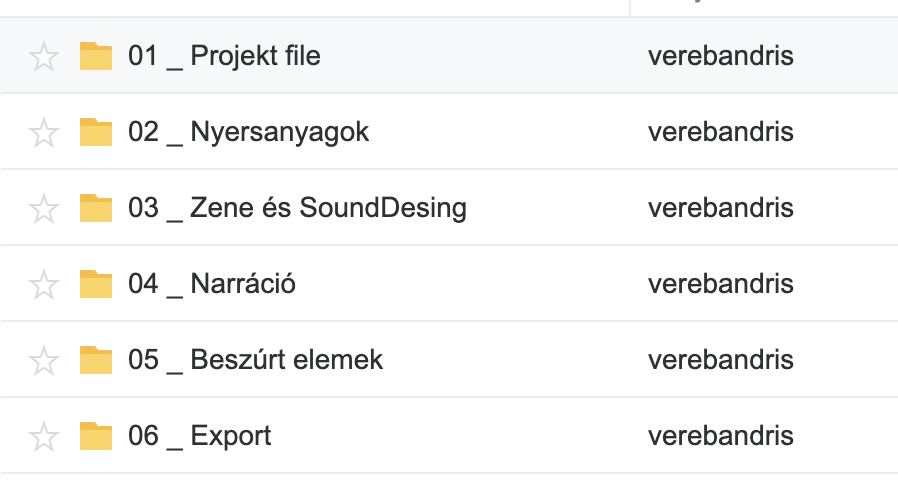Screen dimensions: 898x484
Task: Select the 02 _ Nyersanyagok folder name
Action: click(x=248, y=132)
